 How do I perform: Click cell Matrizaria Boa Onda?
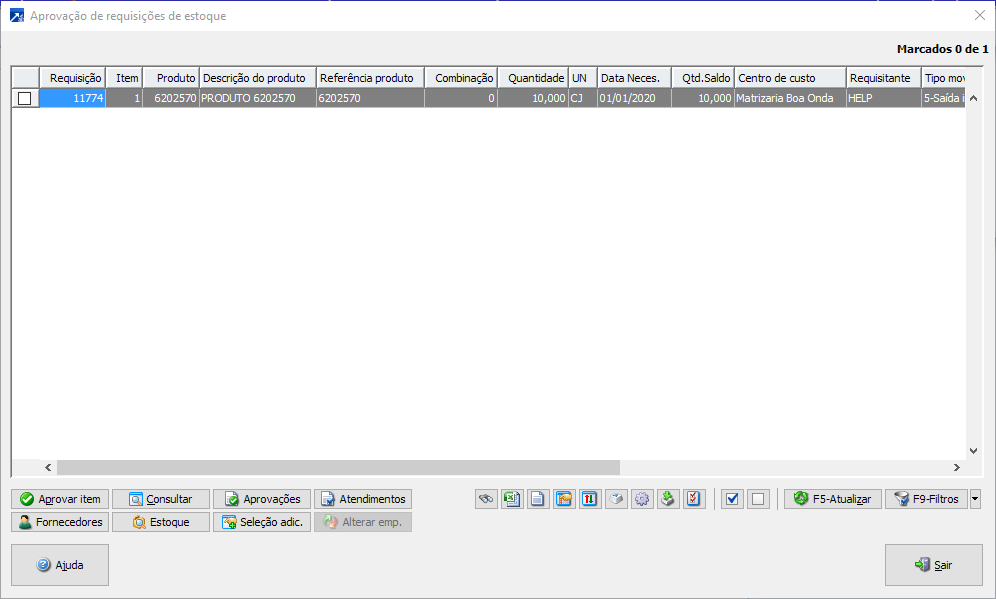790,98
